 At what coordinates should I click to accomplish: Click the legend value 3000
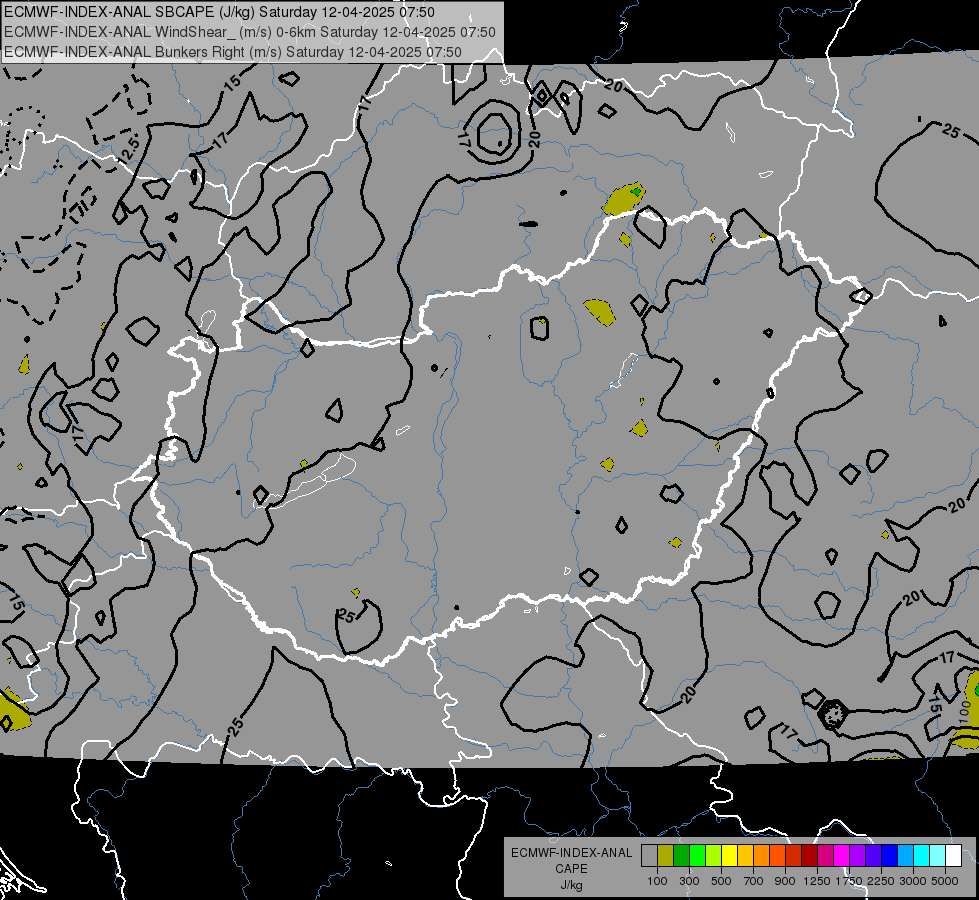[x=913, y=881]
